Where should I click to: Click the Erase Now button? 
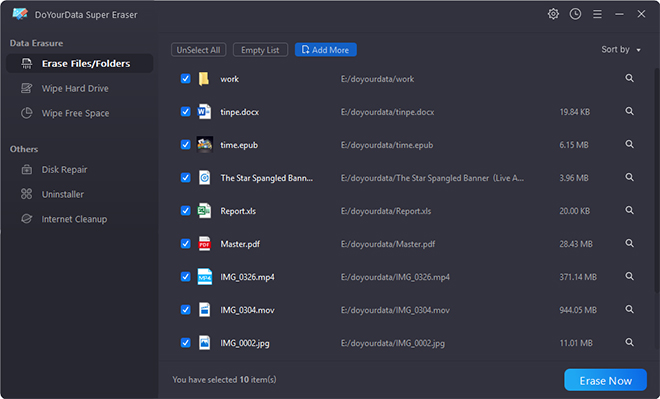point(605,380)
